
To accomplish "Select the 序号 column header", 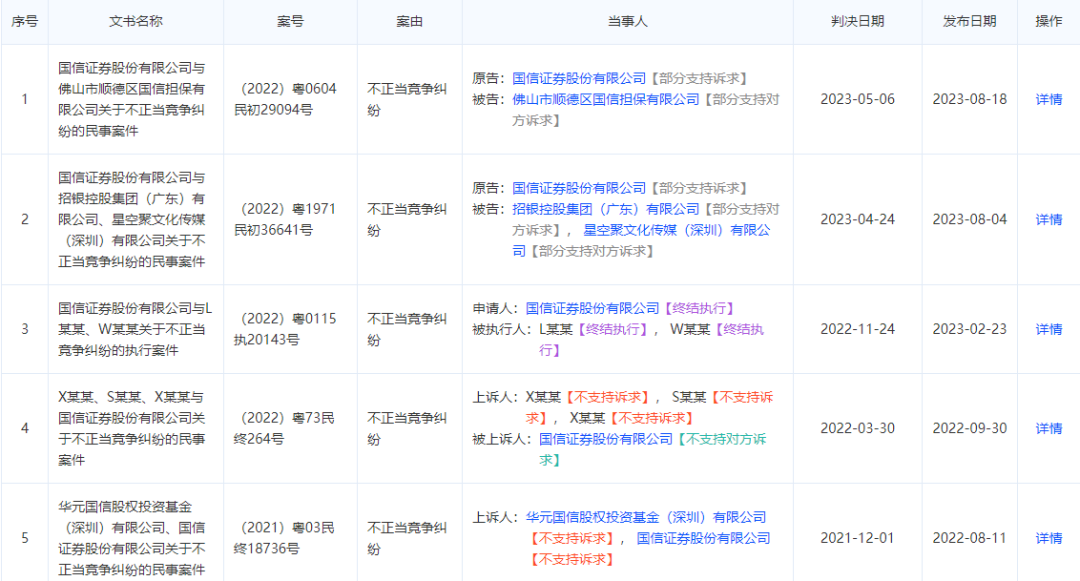I will pos(25,21).
